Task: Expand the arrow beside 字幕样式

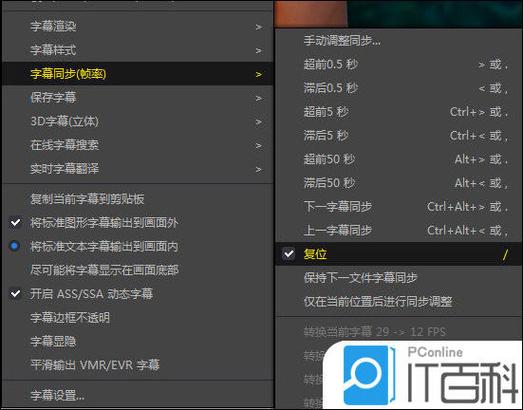Action: [x=258, y=51]
